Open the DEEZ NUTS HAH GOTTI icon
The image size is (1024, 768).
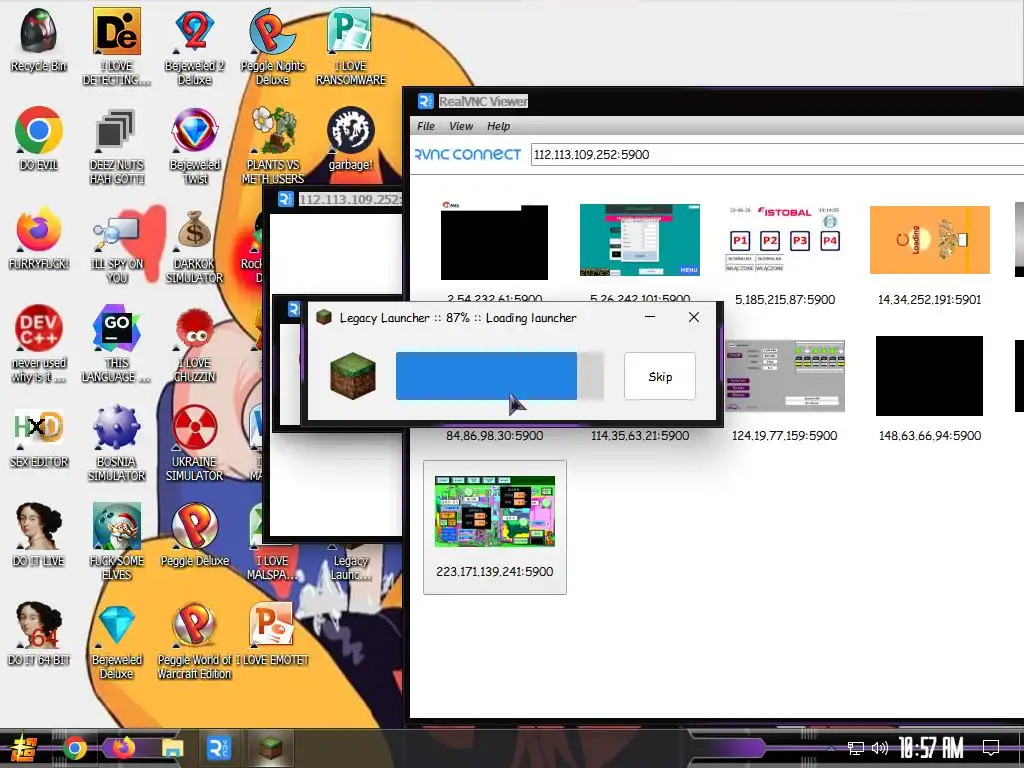click(x=116, y=145)
